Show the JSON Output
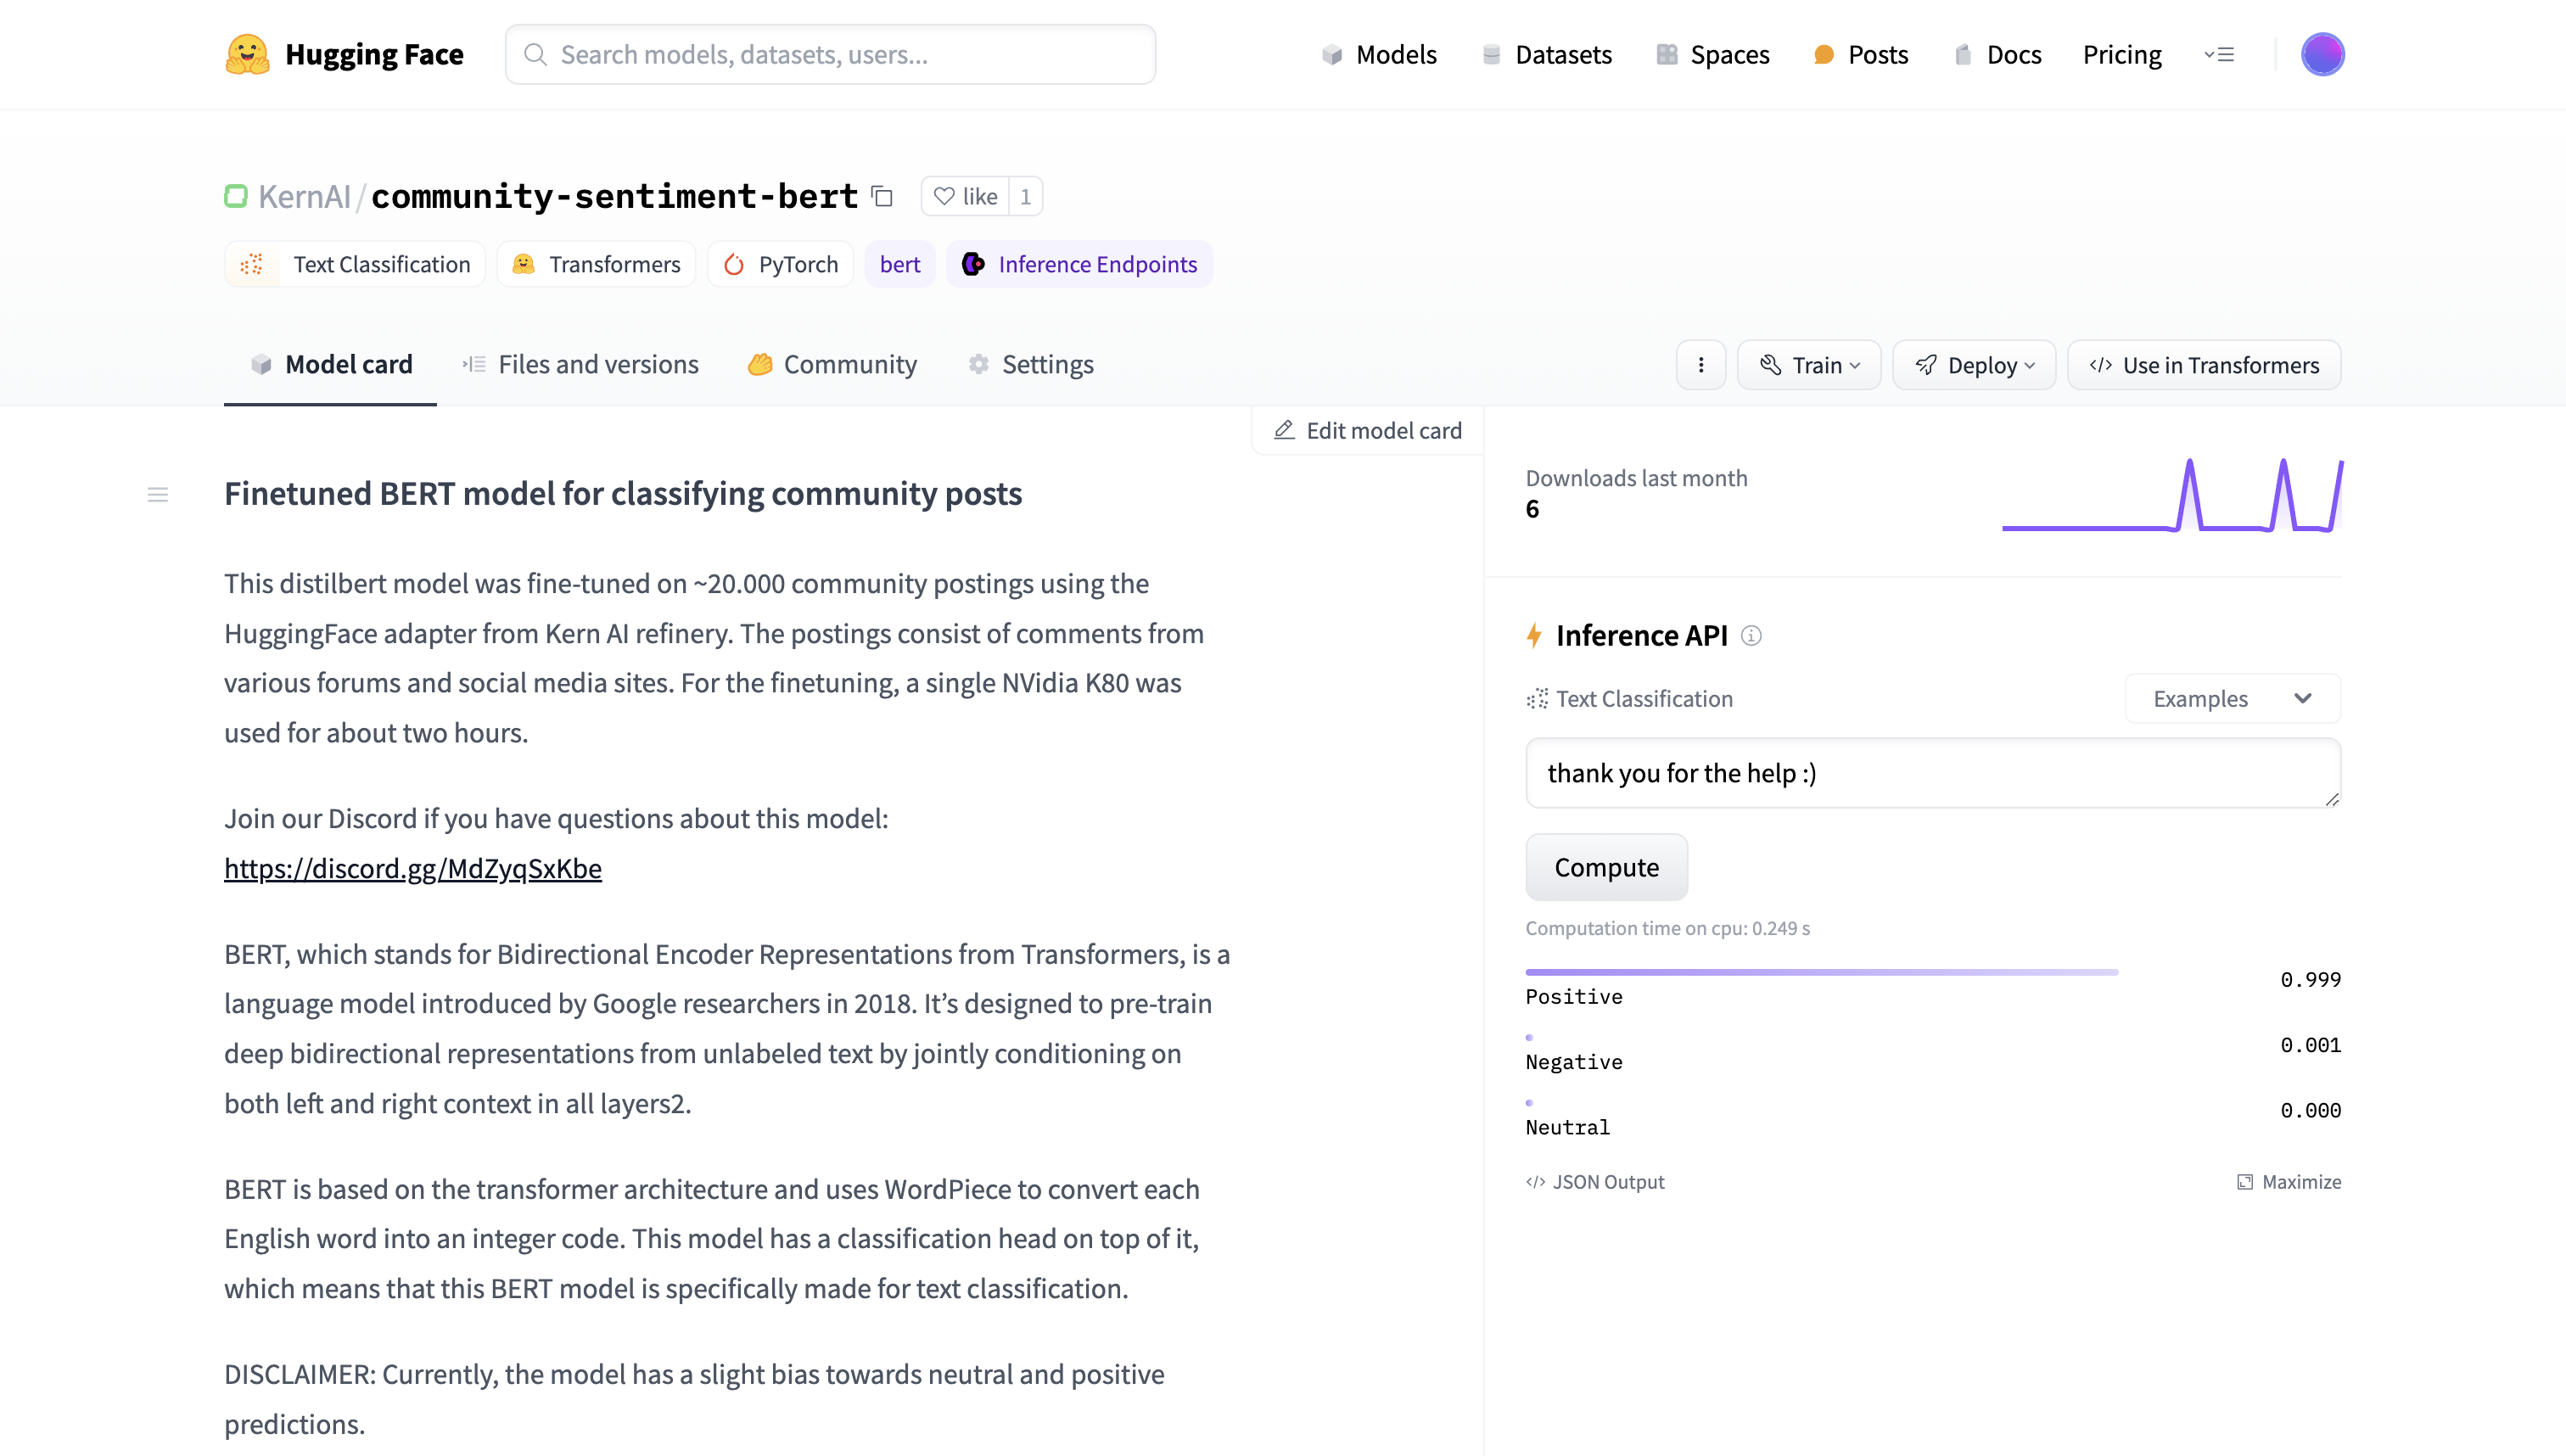Viewport: 2566px width, 1456px height. click(x=1595, y=1182)
